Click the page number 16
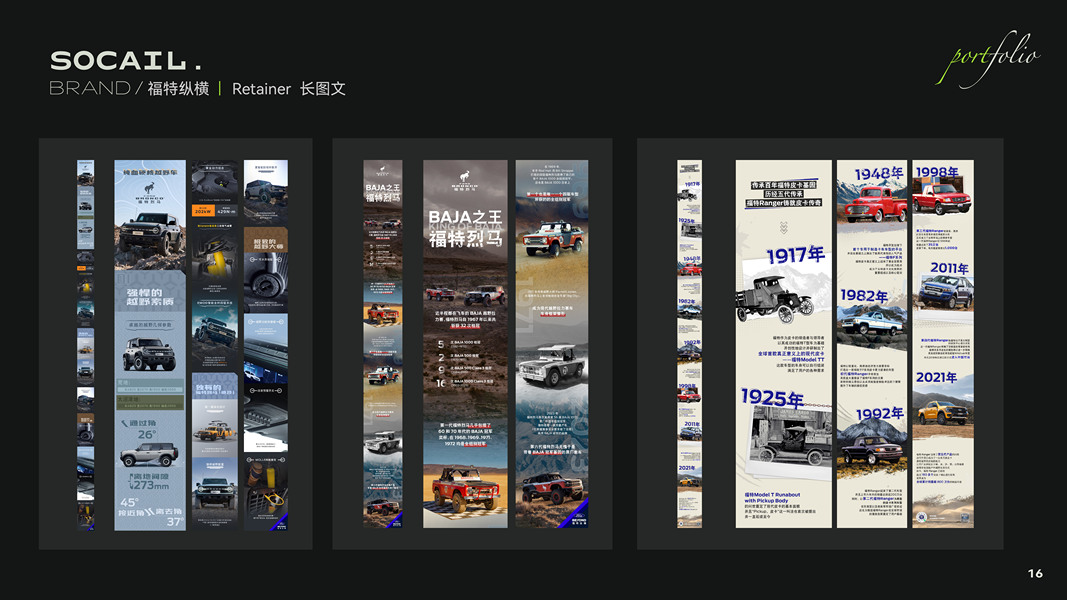The width and height of the screenshot is (1067, 600). click(1035, 573)
